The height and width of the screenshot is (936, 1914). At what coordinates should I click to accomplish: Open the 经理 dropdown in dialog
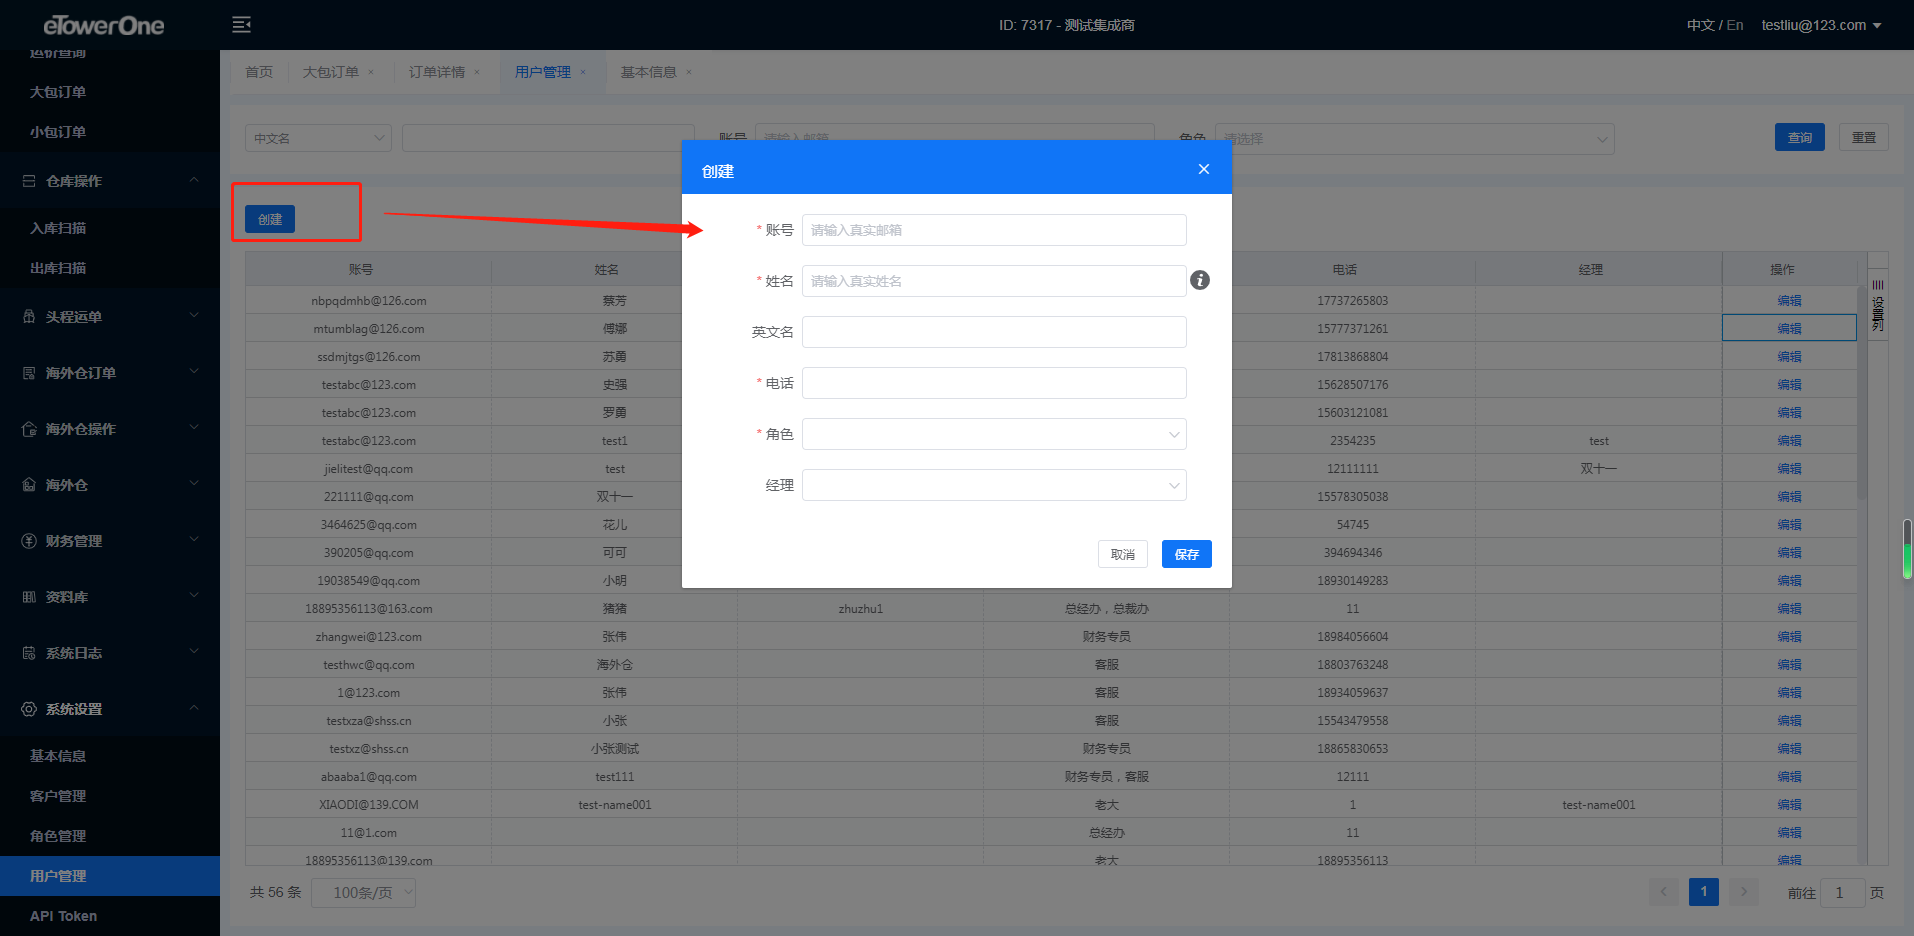click(x=994, y=485)
